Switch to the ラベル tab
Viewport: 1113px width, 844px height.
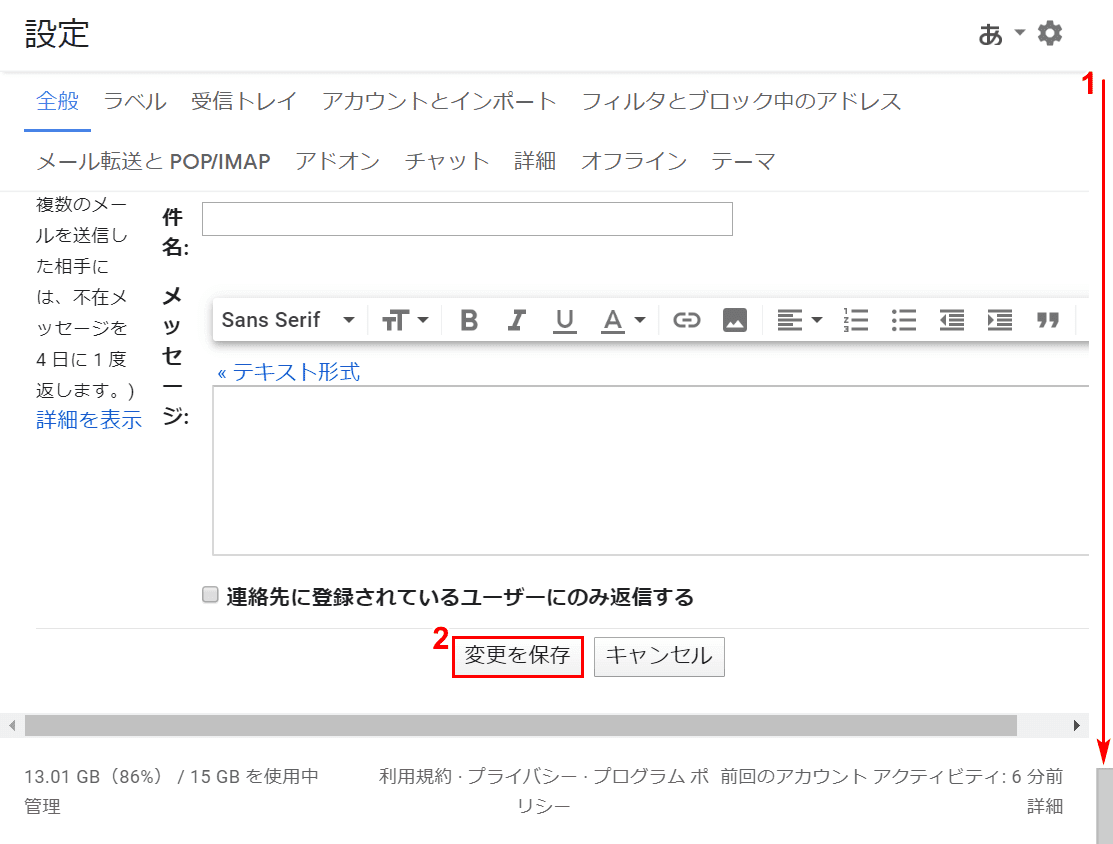pyautogui.click(x=135, y=101)
